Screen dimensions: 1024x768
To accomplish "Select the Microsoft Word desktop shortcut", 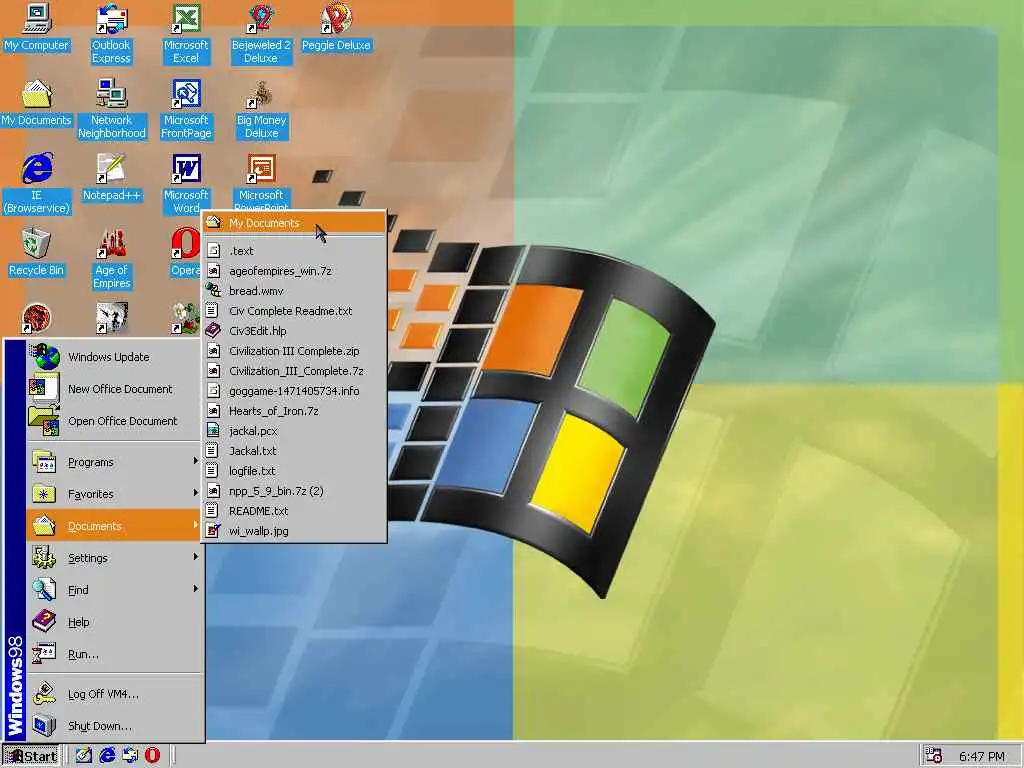I will (186, 184).
